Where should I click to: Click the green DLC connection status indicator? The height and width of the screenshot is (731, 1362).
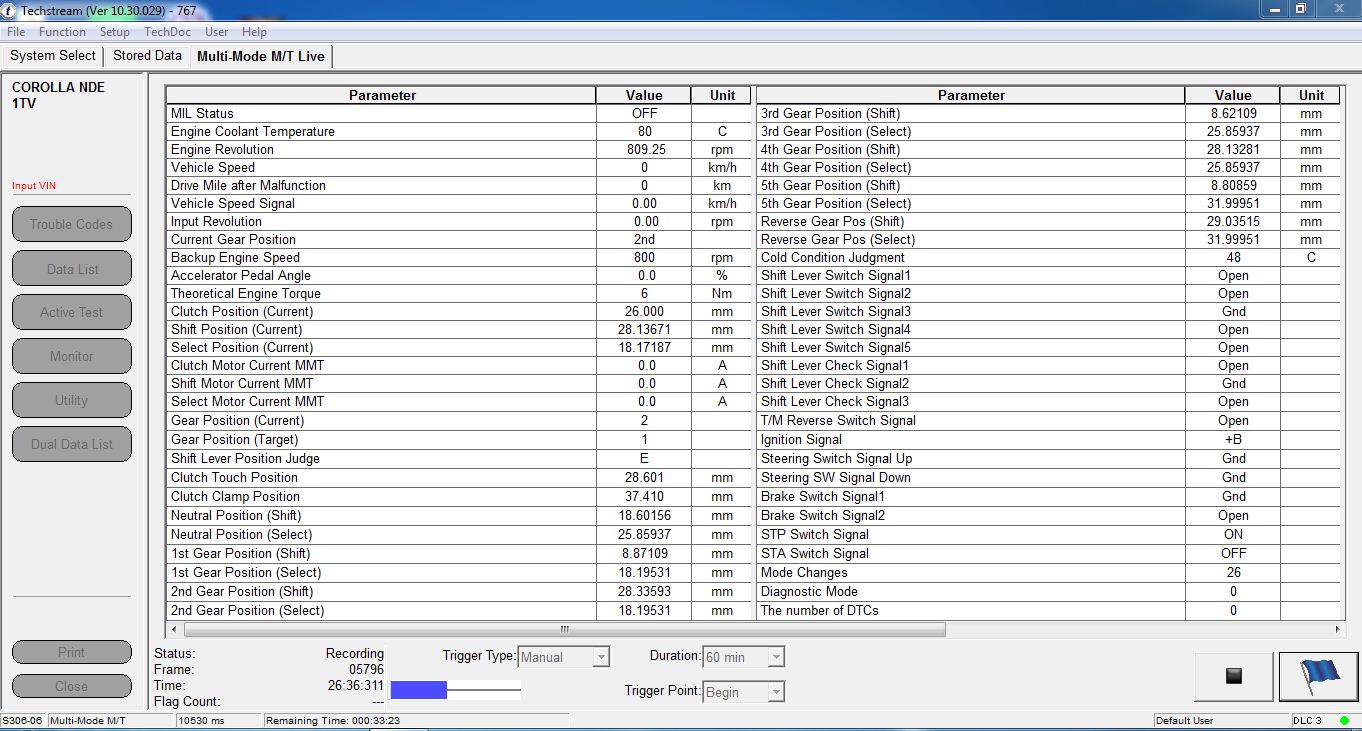click(x=1344, y=720)
